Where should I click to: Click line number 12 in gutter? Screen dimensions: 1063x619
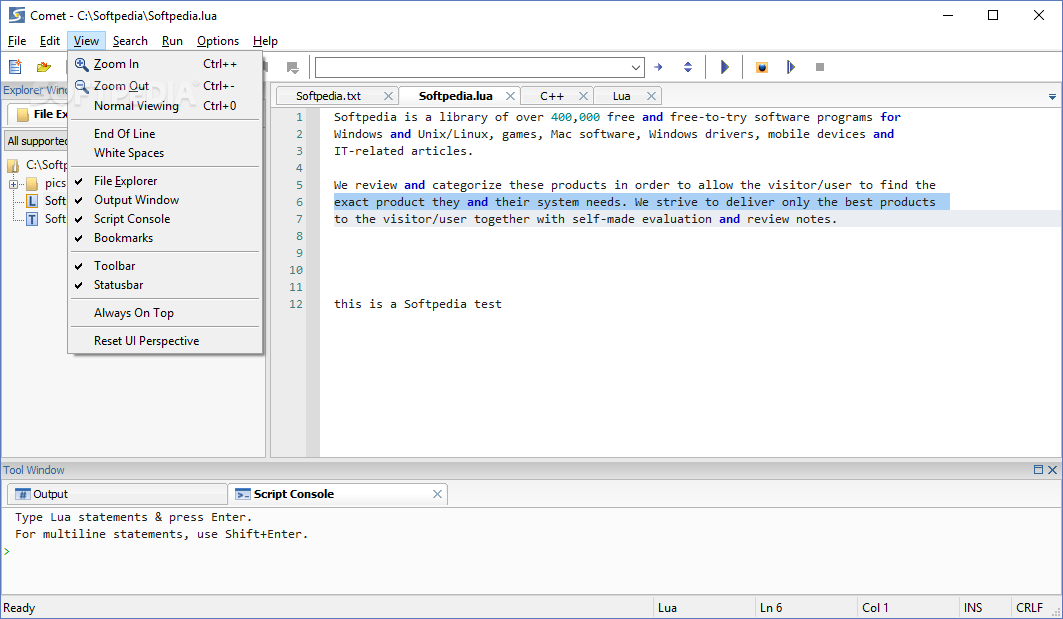296,304
